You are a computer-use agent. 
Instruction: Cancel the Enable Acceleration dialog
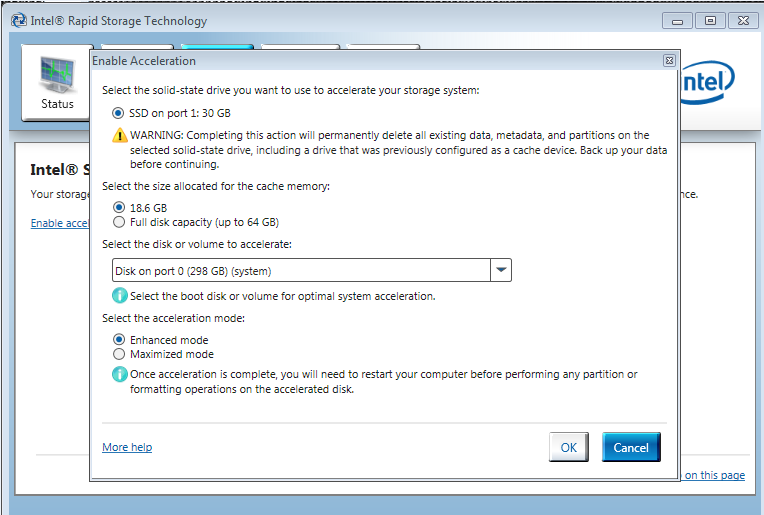click(631, 447)
